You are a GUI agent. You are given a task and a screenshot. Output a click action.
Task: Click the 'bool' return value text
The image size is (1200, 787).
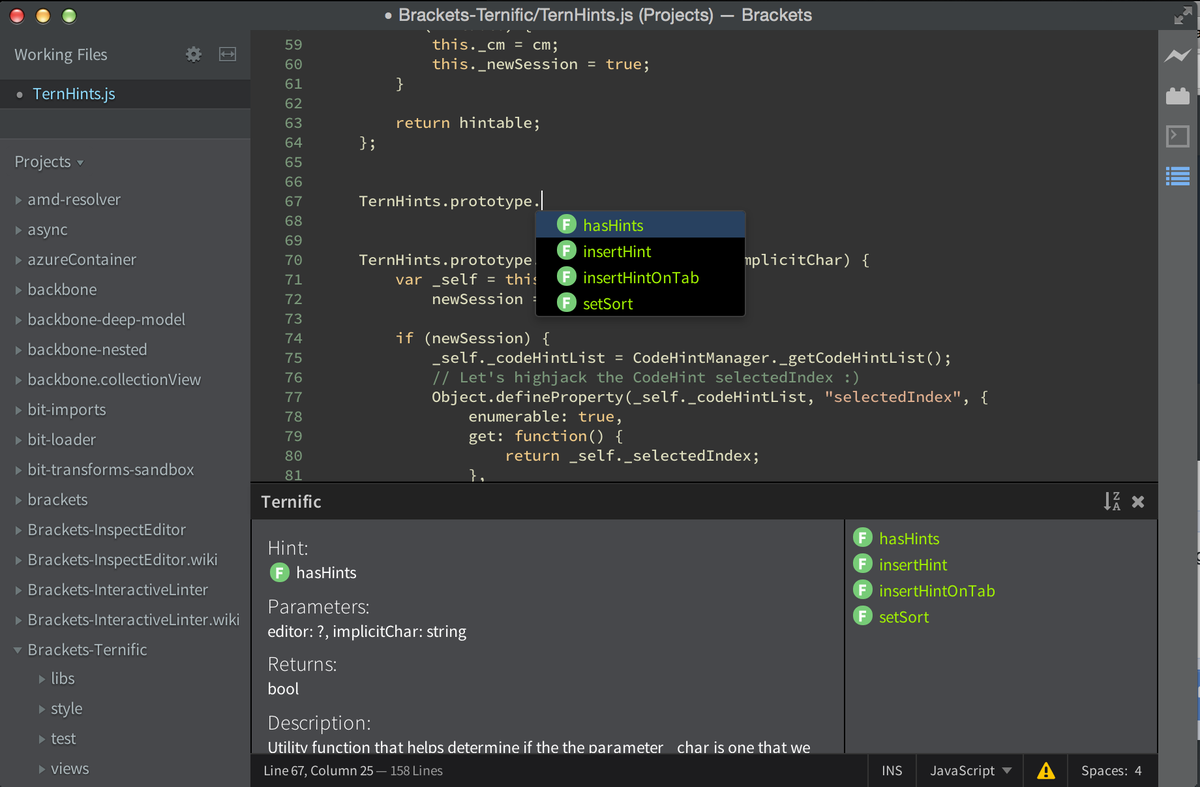(283, 689)
